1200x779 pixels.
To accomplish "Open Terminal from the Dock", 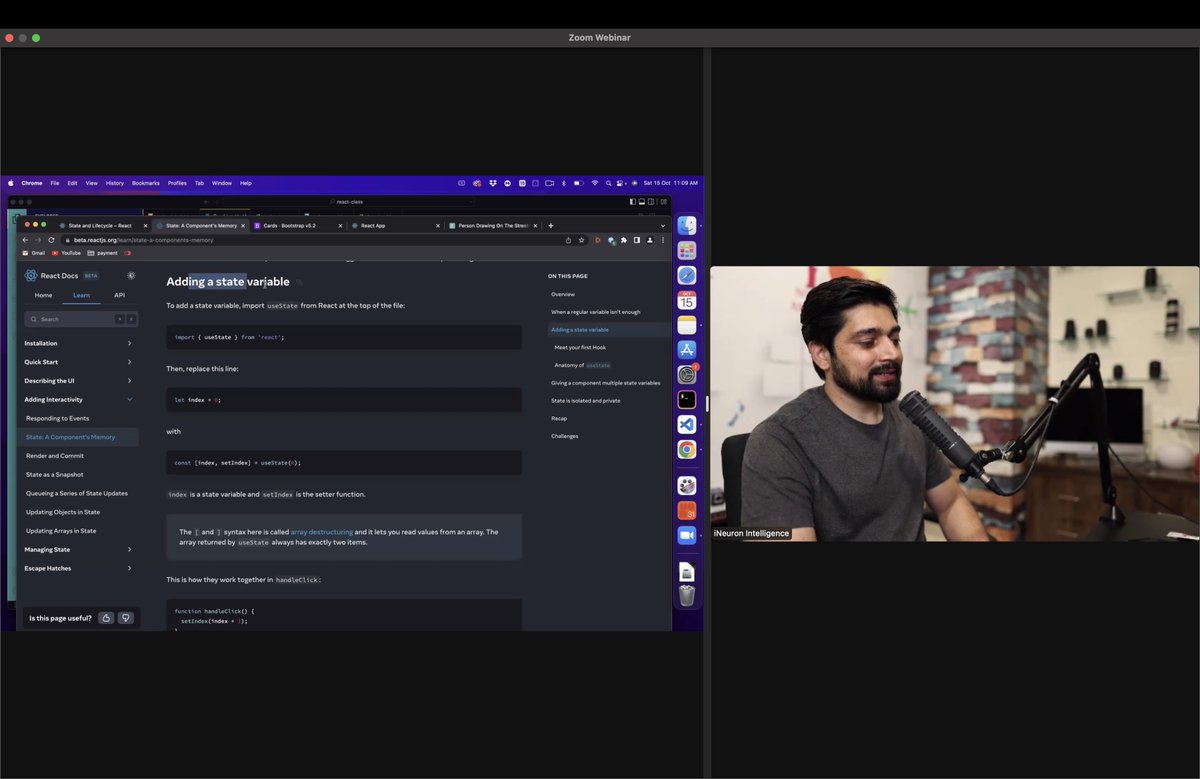I will [x=686, y=398].
